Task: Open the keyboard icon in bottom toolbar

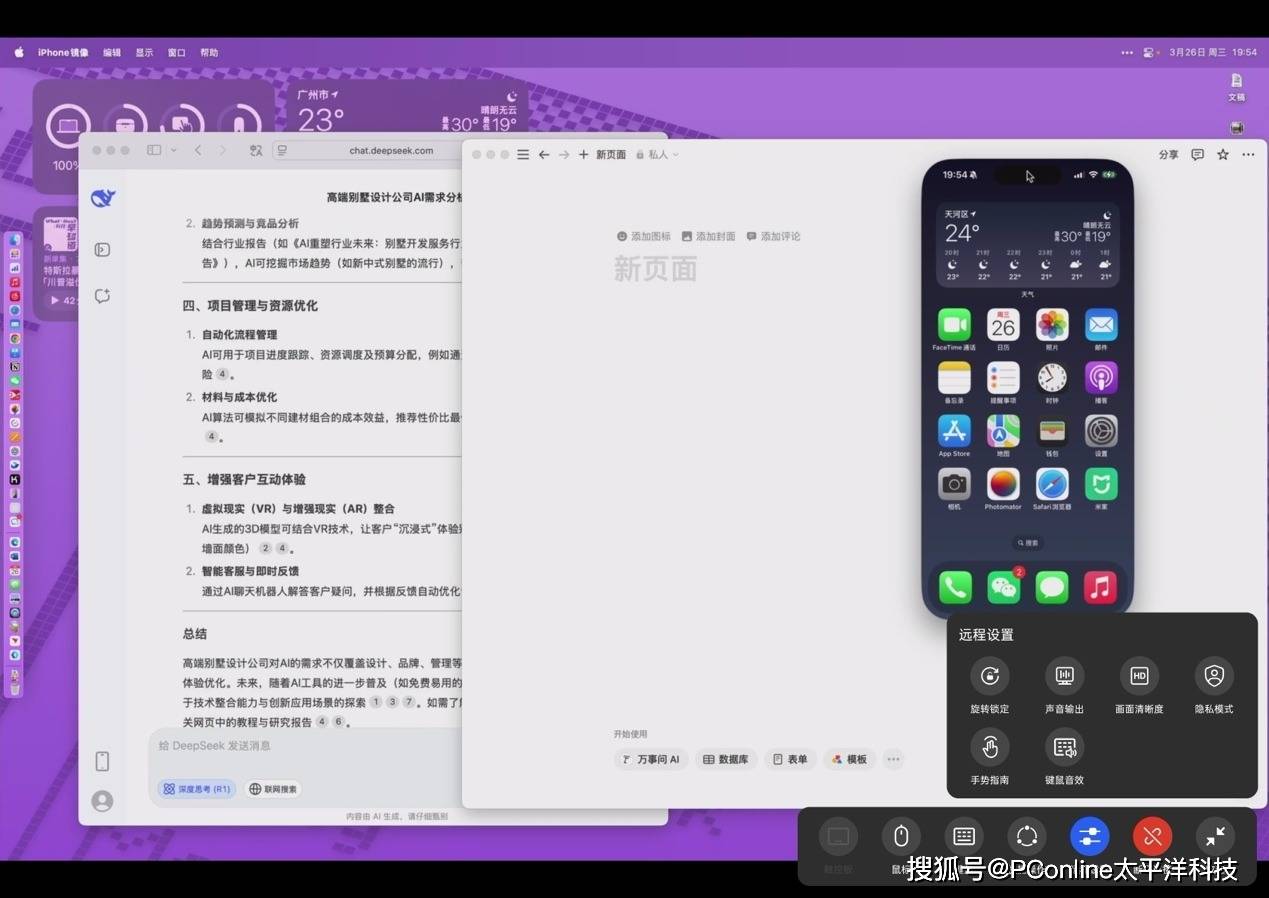Action: pos(964,836)
